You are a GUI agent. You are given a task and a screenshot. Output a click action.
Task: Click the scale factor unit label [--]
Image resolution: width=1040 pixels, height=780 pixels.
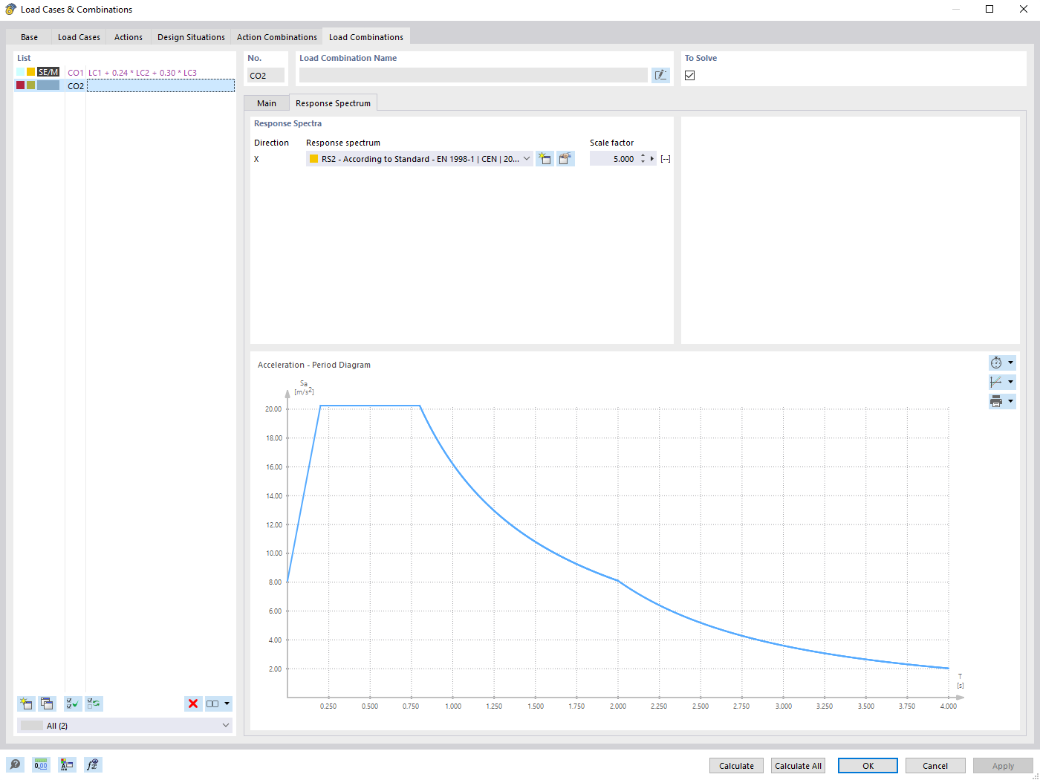coord(665,159)
